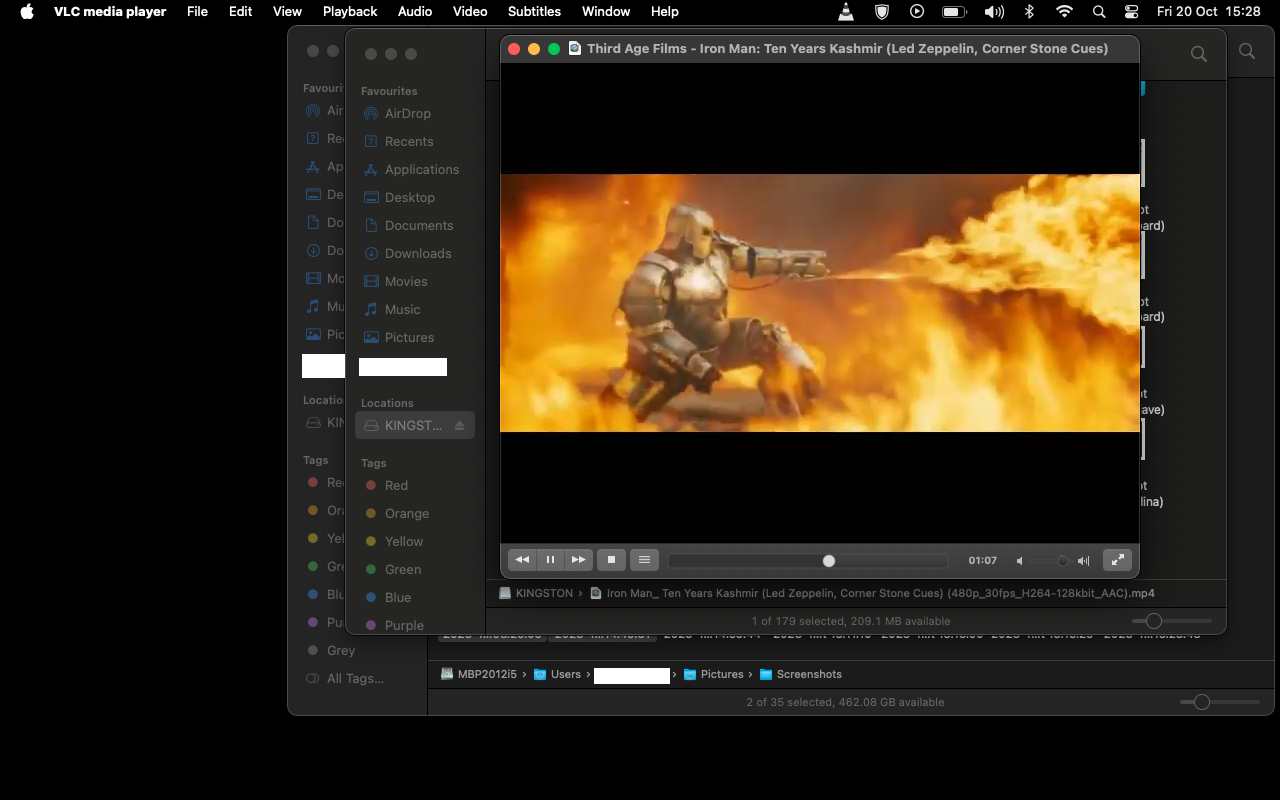
Task: Open the Apple menu
Action: [x=27, y=12]
